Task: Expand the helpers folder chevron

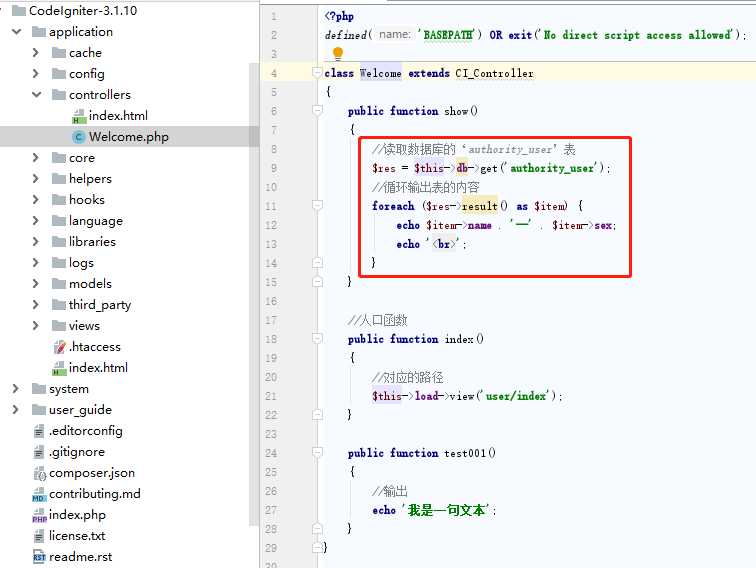Action: pyautogui.click(x=36, y=178)
